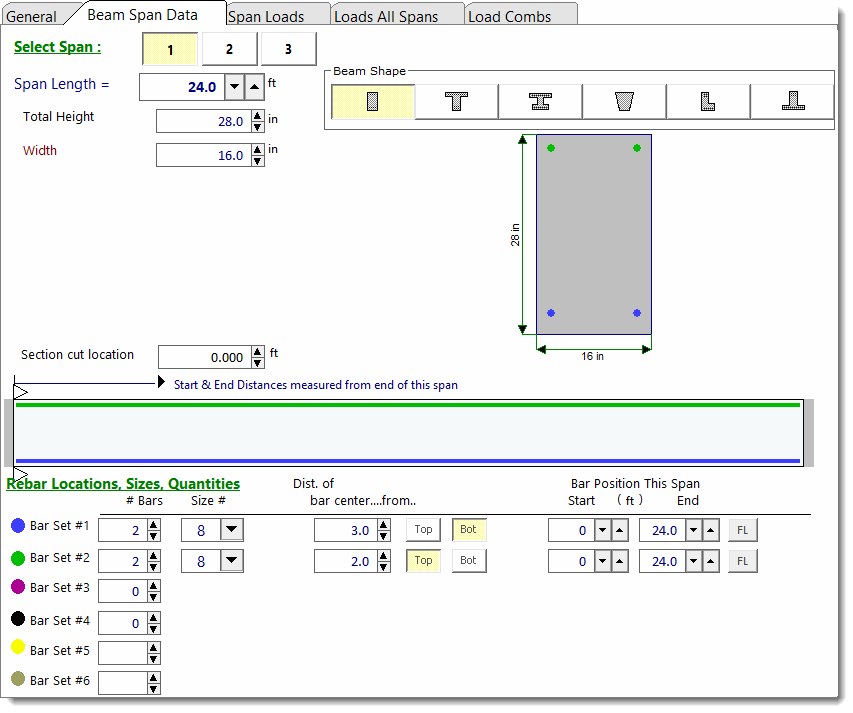This screenshot has height=713, width=853.
Task: Select the rectangular beam shape icon
Action: coord(373,102)
